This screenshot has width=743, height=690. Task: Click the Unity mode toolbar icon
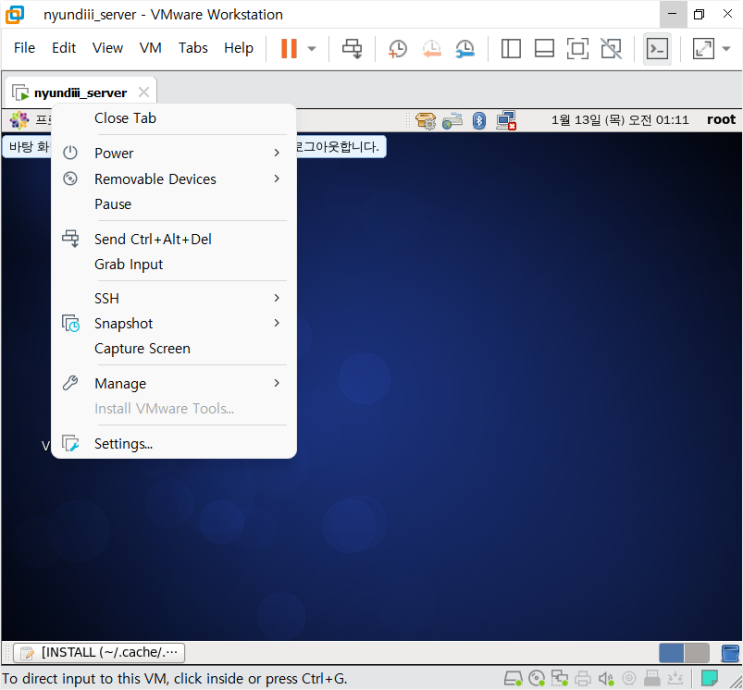tap(611, 48)
